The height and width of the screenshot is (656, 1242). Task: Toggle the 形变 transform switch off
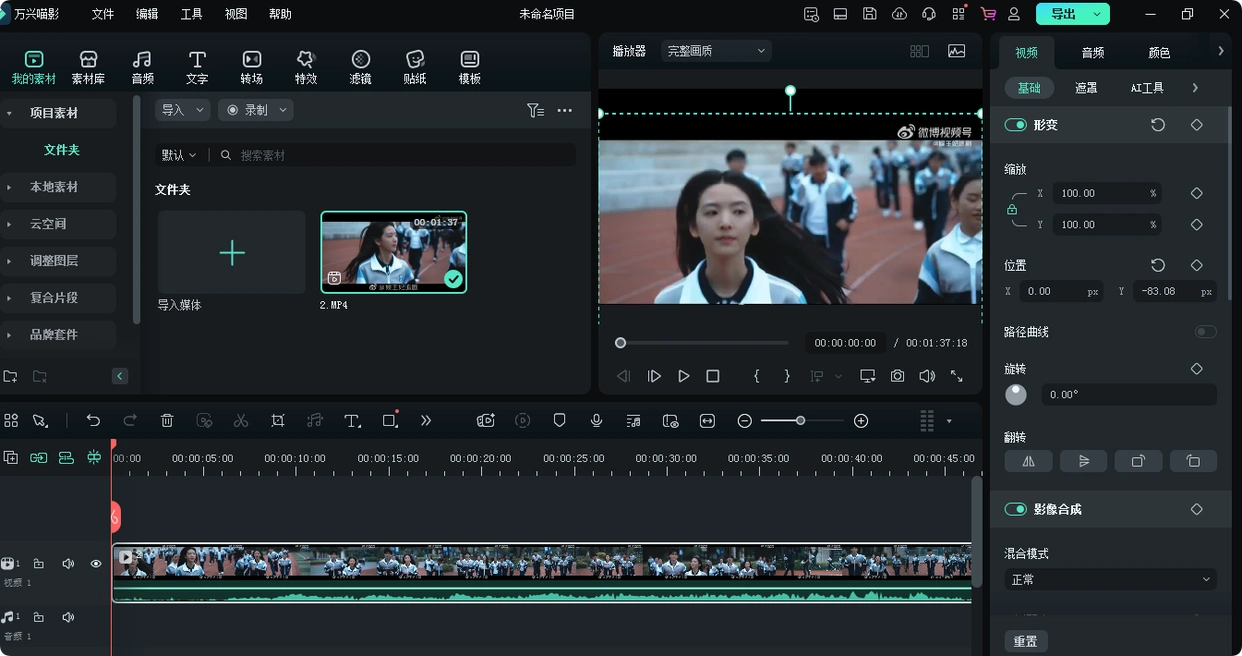point(1016,125)
